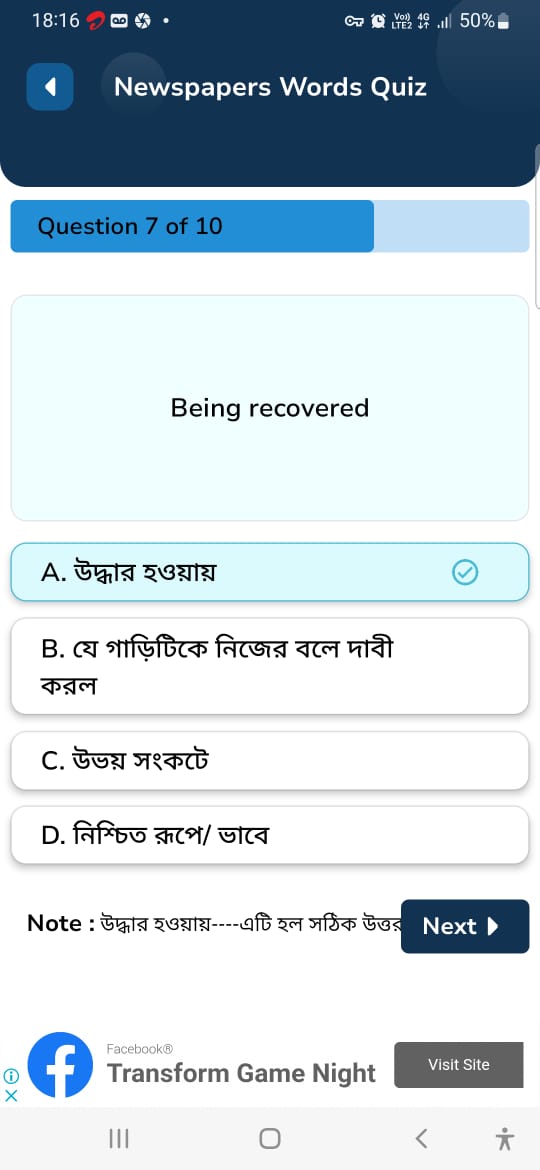The height and width of the screenshot is (1170, 540).
Task: Tap the checkmark icon on option A
Action: (x=465, y=572)
